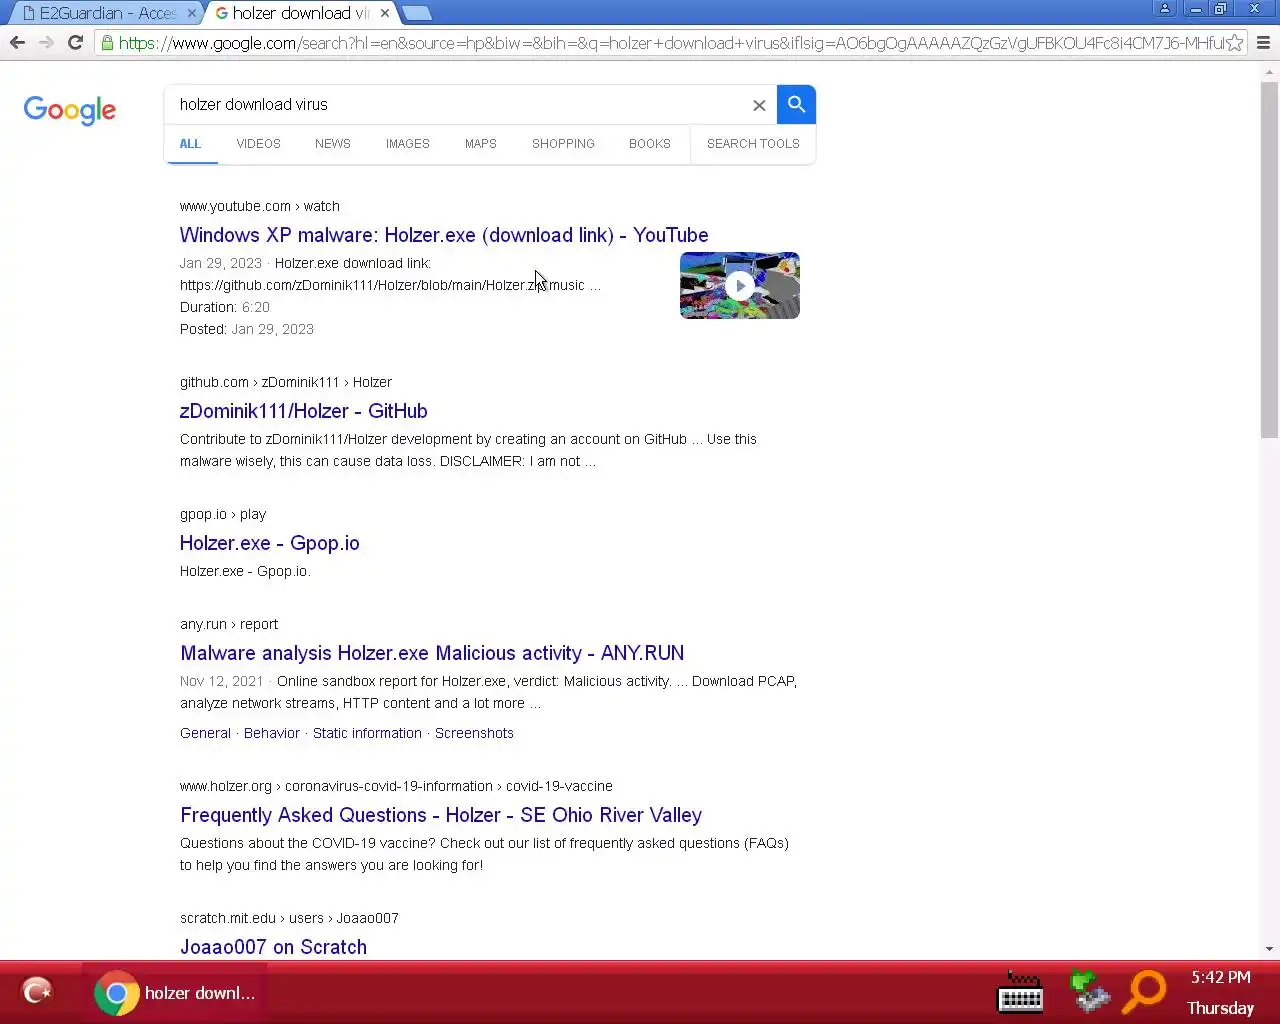Switch to the E2Guardian tab

(106, 13)
